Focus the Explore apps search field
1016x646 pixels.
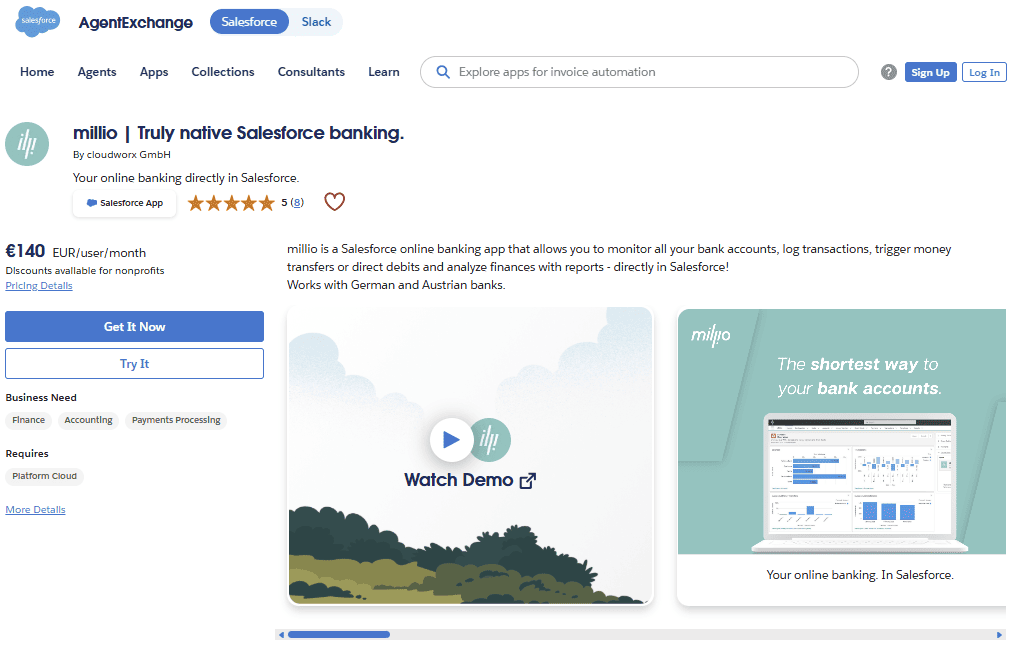[639, 72]
